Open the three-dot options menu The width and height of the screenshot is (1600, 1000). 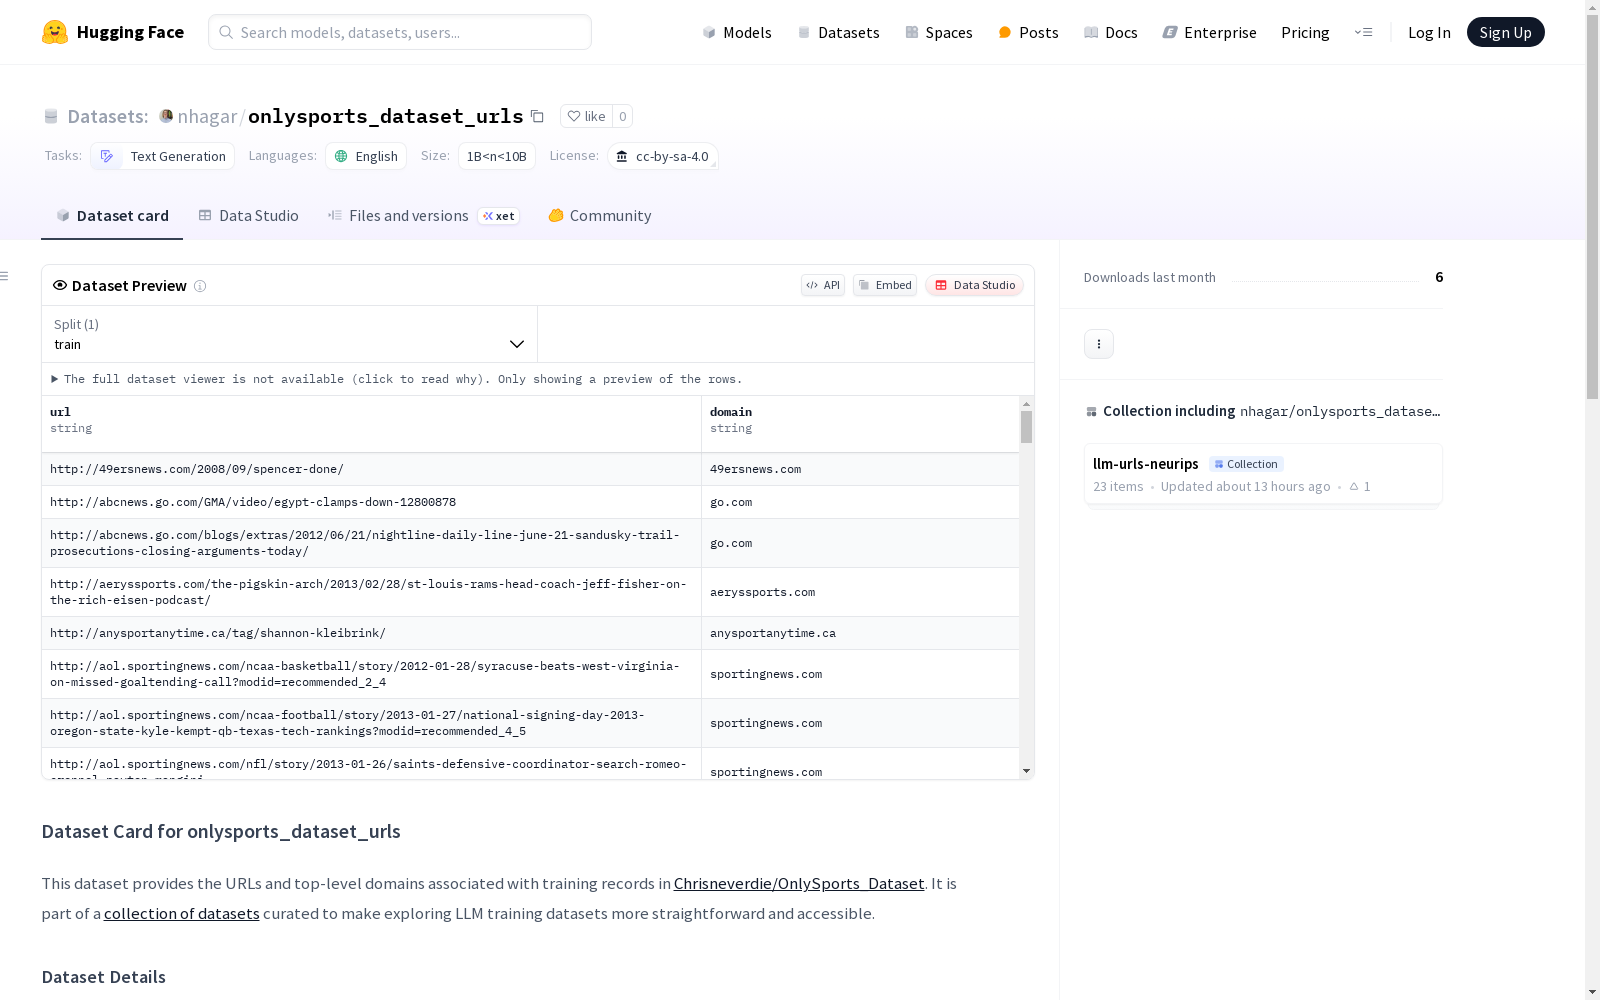[x=1099, y=344]
